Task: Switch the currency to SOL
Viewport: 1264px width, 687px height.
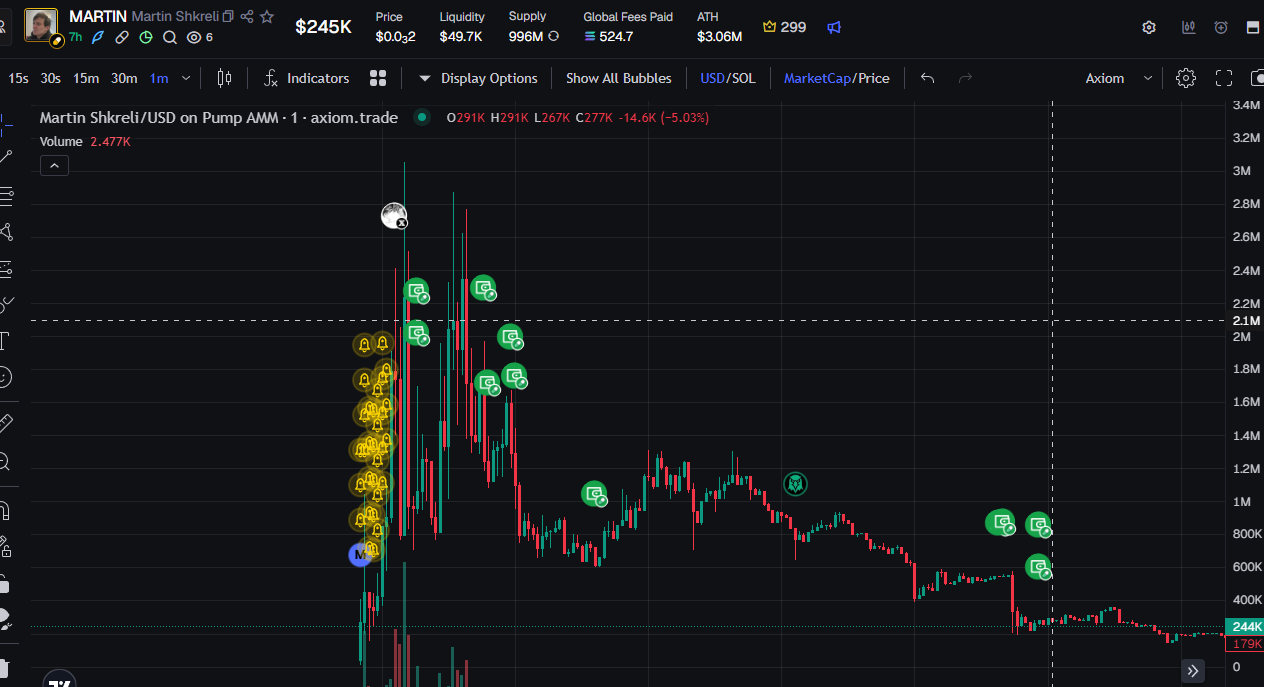Action: [743, 78]
